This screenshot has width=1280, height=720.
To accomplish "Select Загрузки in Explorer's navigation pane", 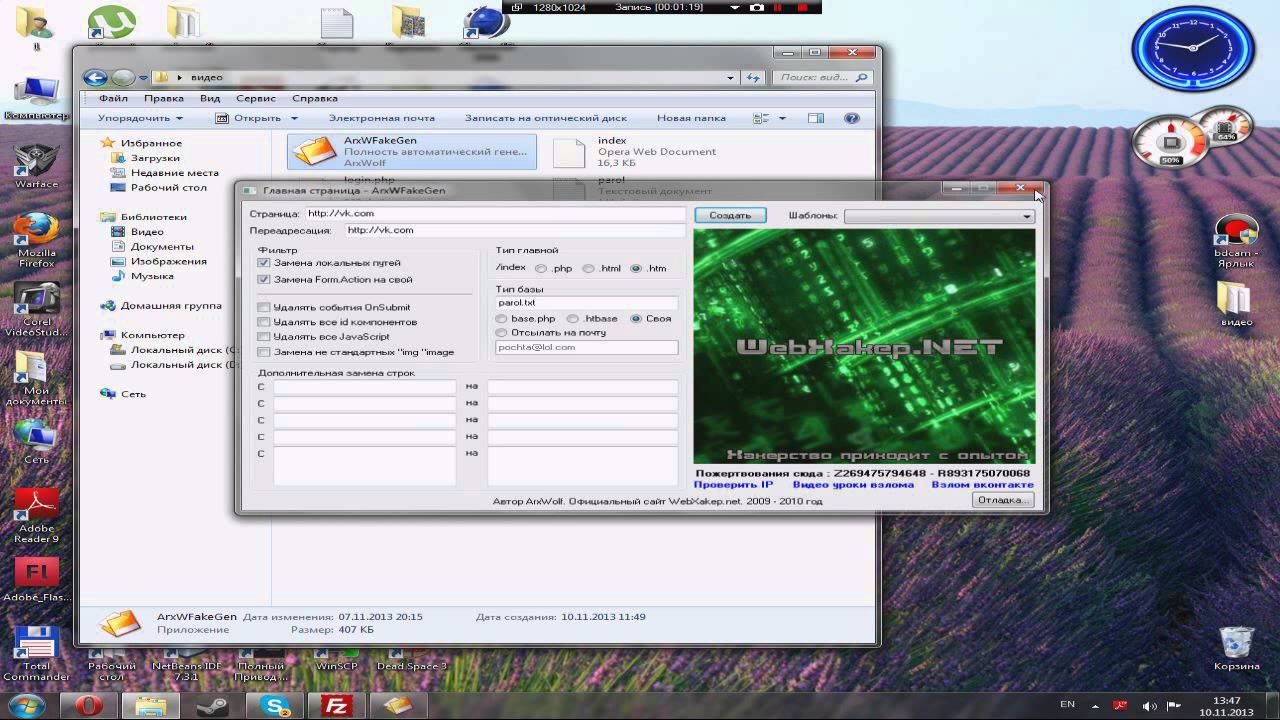I will (x=155, y=158).
